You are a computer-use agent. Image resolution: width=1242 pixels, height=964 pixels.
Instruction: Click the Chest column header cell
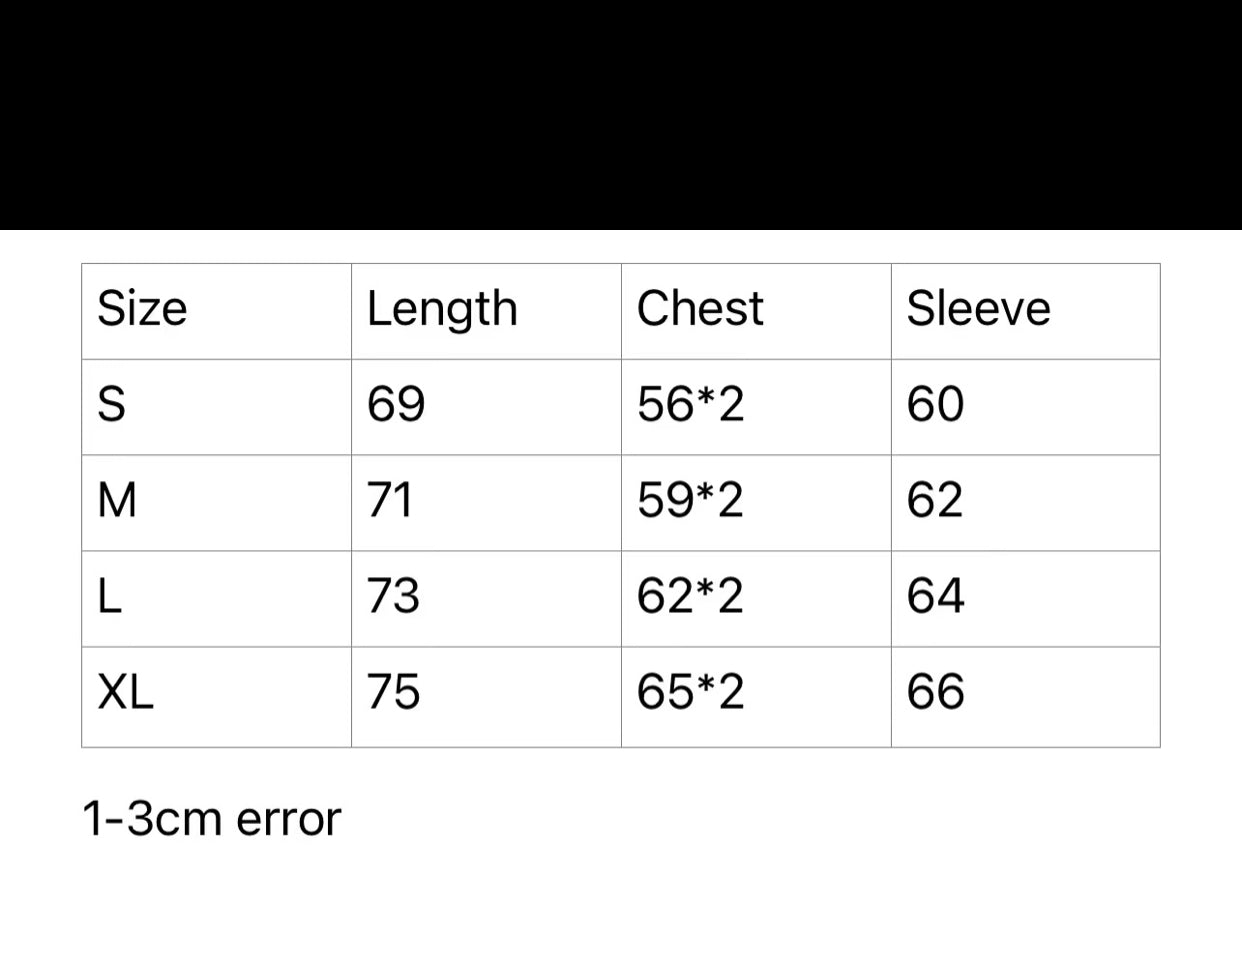pyautogui.click(x=700, y=309)
